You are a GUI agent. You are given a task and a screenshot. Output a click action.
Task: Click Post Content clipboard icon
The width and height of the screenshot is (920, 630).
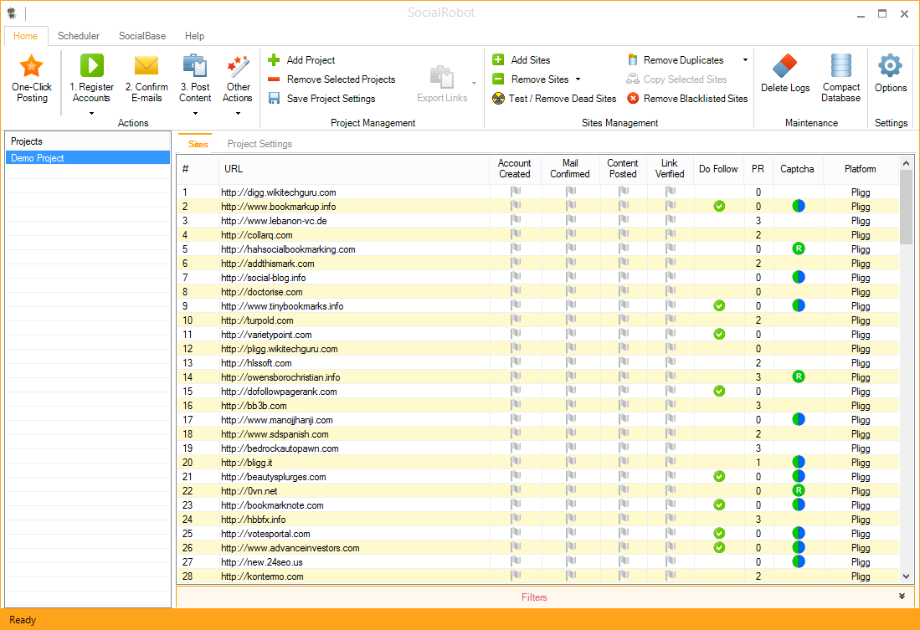pos(195,66)
